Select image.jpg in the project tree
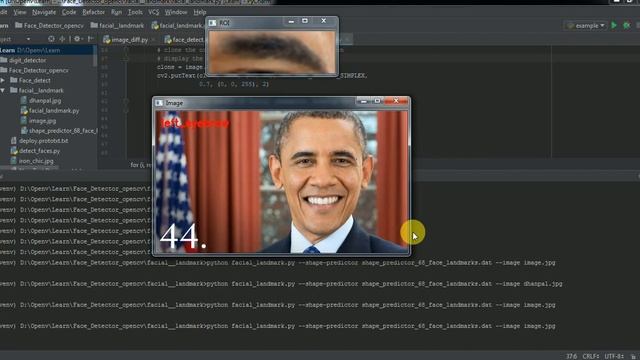The image size is (640, 360). pyautogui.click(x=38, y=121)
